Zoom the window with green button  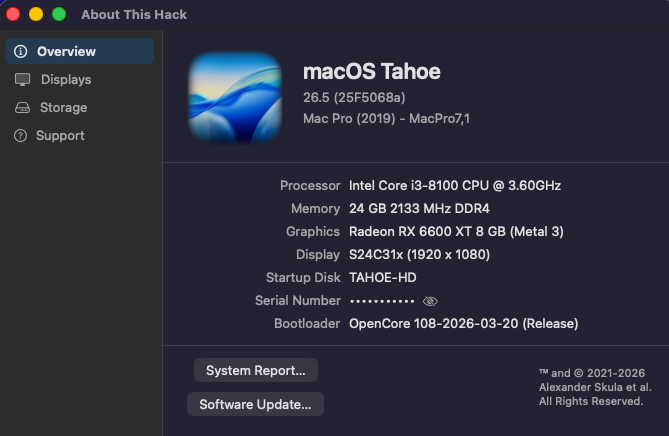click(x=59, y=14)
